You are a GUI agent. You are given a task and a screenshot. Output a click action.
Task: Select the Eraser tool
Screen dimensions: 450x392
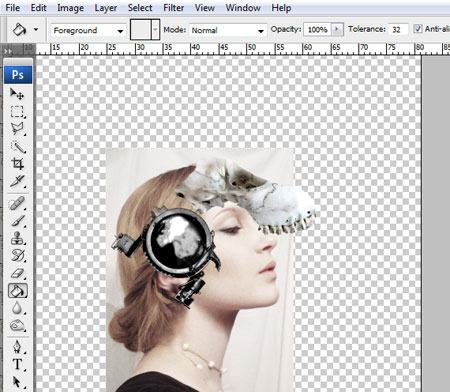pyautogui.click(x=17, y=273)
